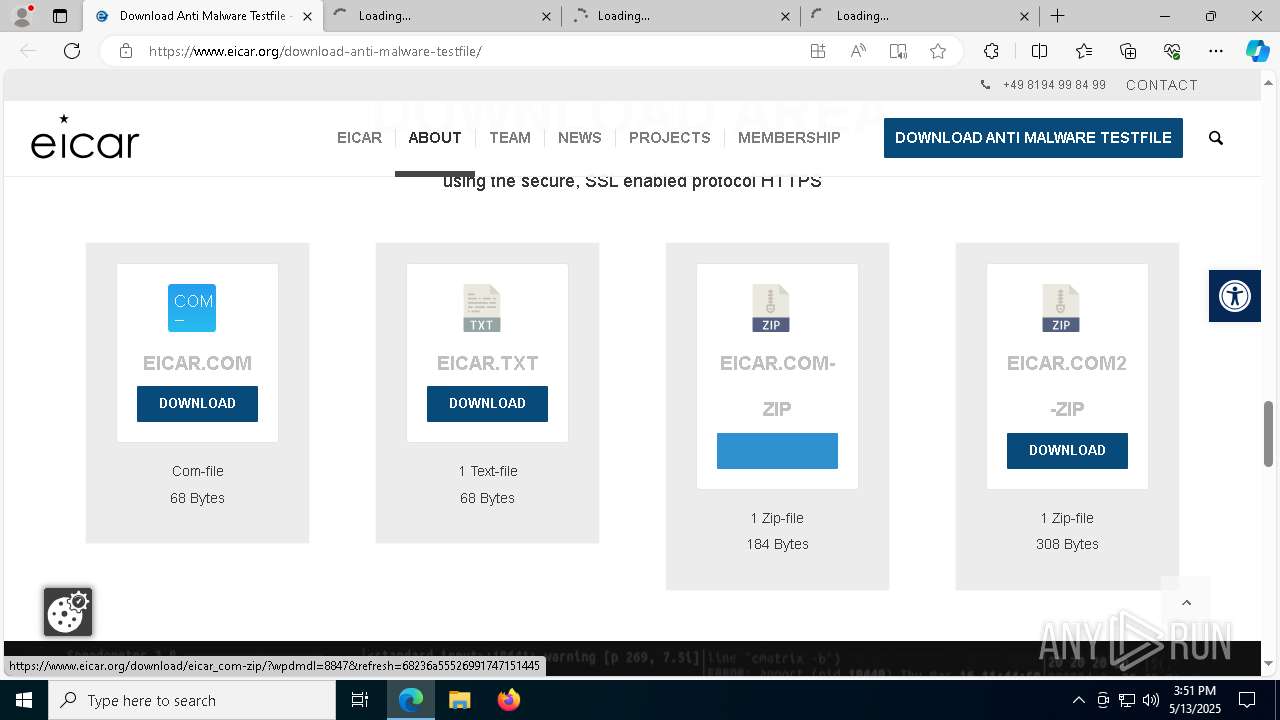Image resolution: width=1280 pixels, height=720 pixels.
Task: Click the '184 Bytes' text
Action: [x=777, y=544]
